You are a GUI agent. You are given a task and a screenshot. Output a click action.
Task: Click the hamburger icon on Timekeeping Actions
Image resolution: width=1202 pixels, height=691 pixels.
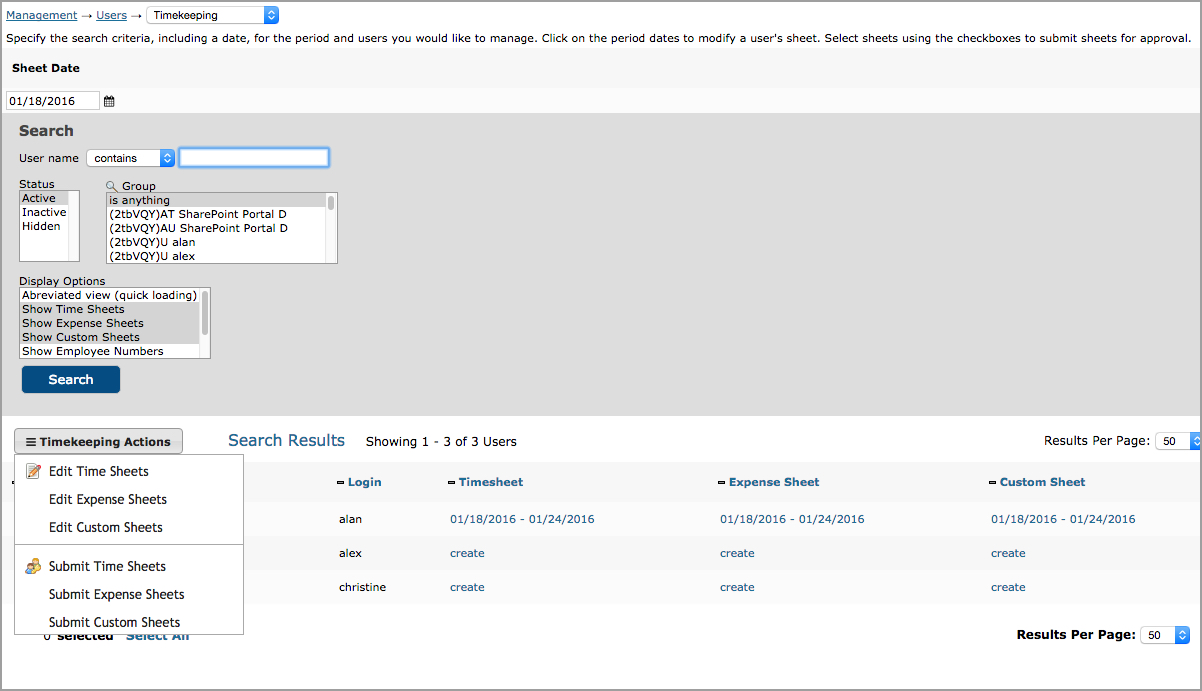pos(31,442)
